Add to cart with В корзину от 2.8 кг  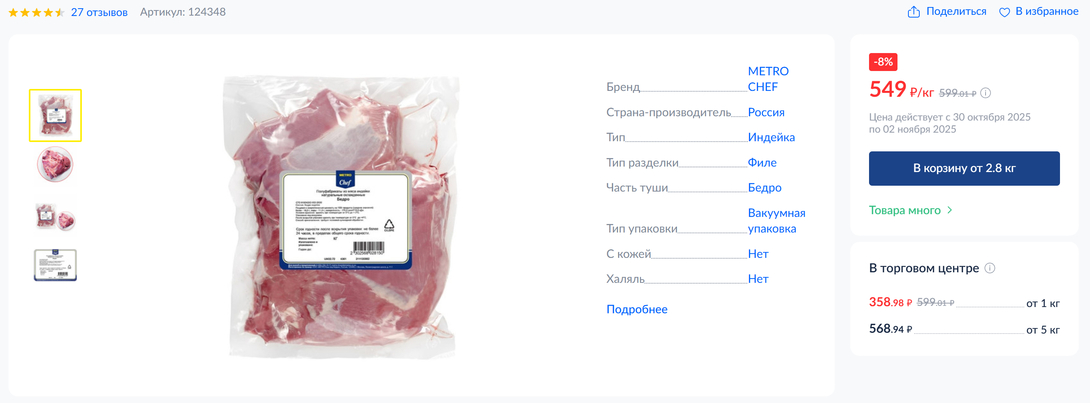[964, 169]
